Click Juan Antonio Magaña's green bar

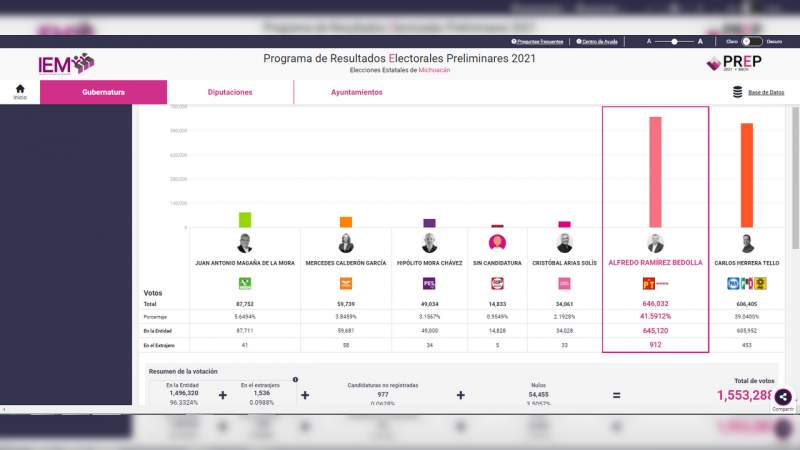coord(245,220)
